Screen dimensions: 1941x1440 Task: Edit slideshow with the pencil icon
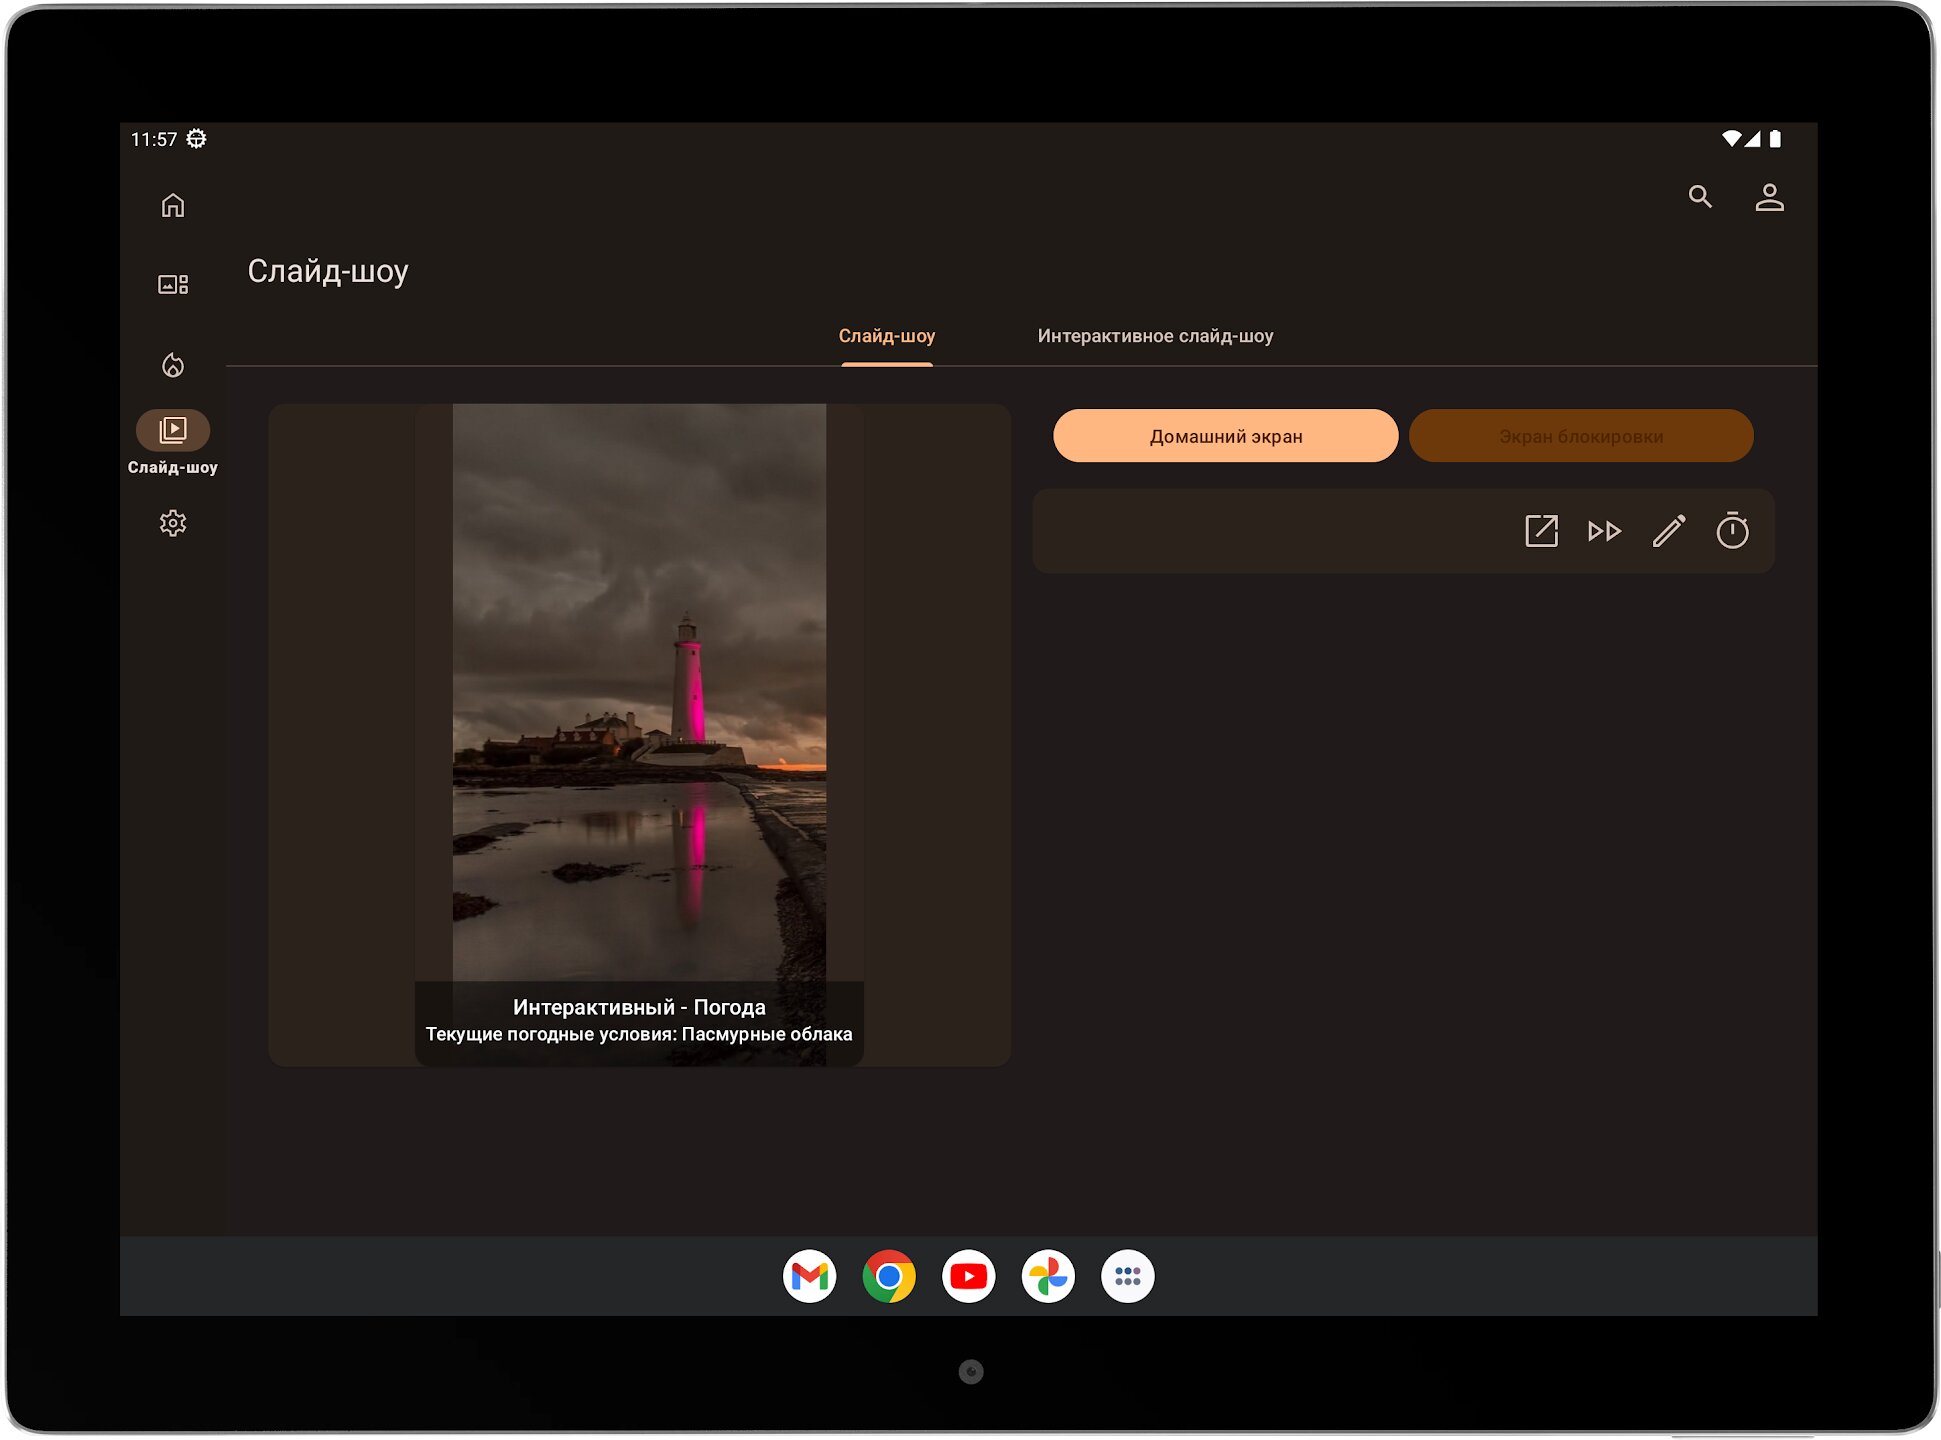point(1668,531)
